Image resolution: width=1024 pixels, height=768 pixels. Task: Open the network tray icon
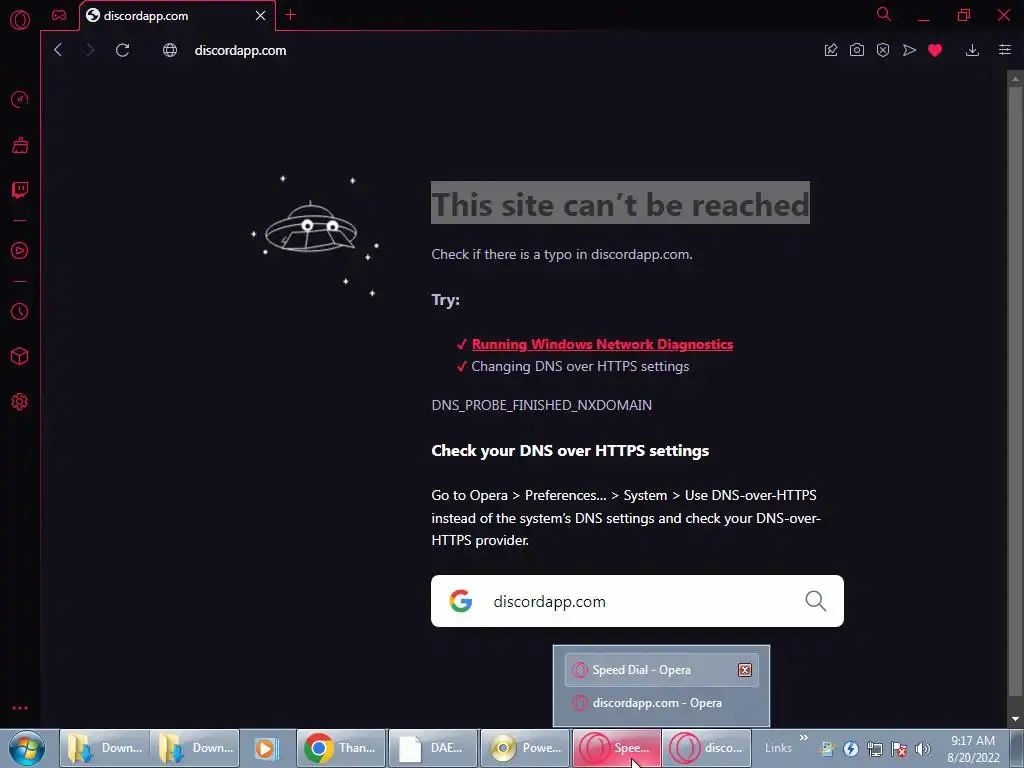[x=875, y=749]
